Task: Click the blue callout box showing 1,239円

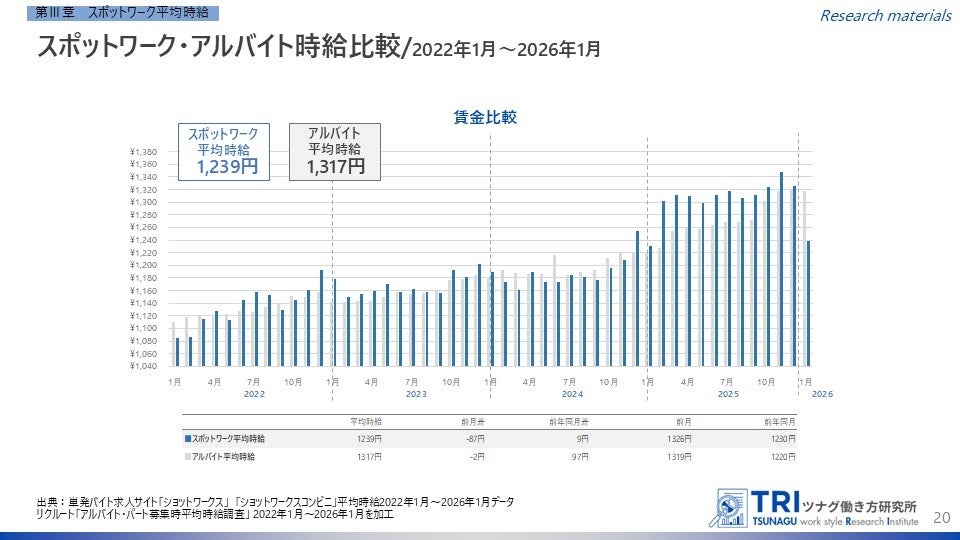Action: 224,152
